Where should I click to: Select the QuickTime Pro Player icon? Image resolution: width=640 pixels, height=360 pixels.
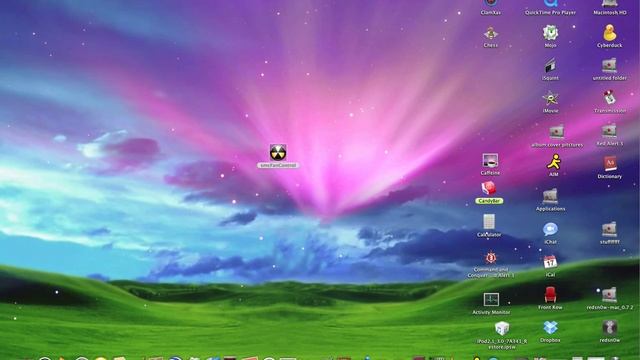pyautogui.click(x=550, y=4)
